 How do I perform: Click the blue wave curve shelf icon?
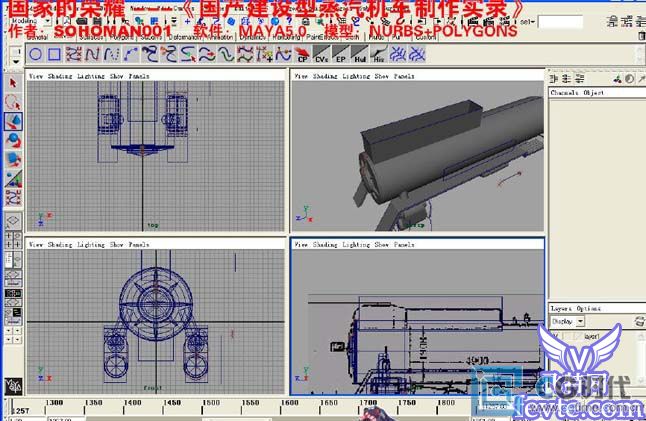tap(226, 54)
